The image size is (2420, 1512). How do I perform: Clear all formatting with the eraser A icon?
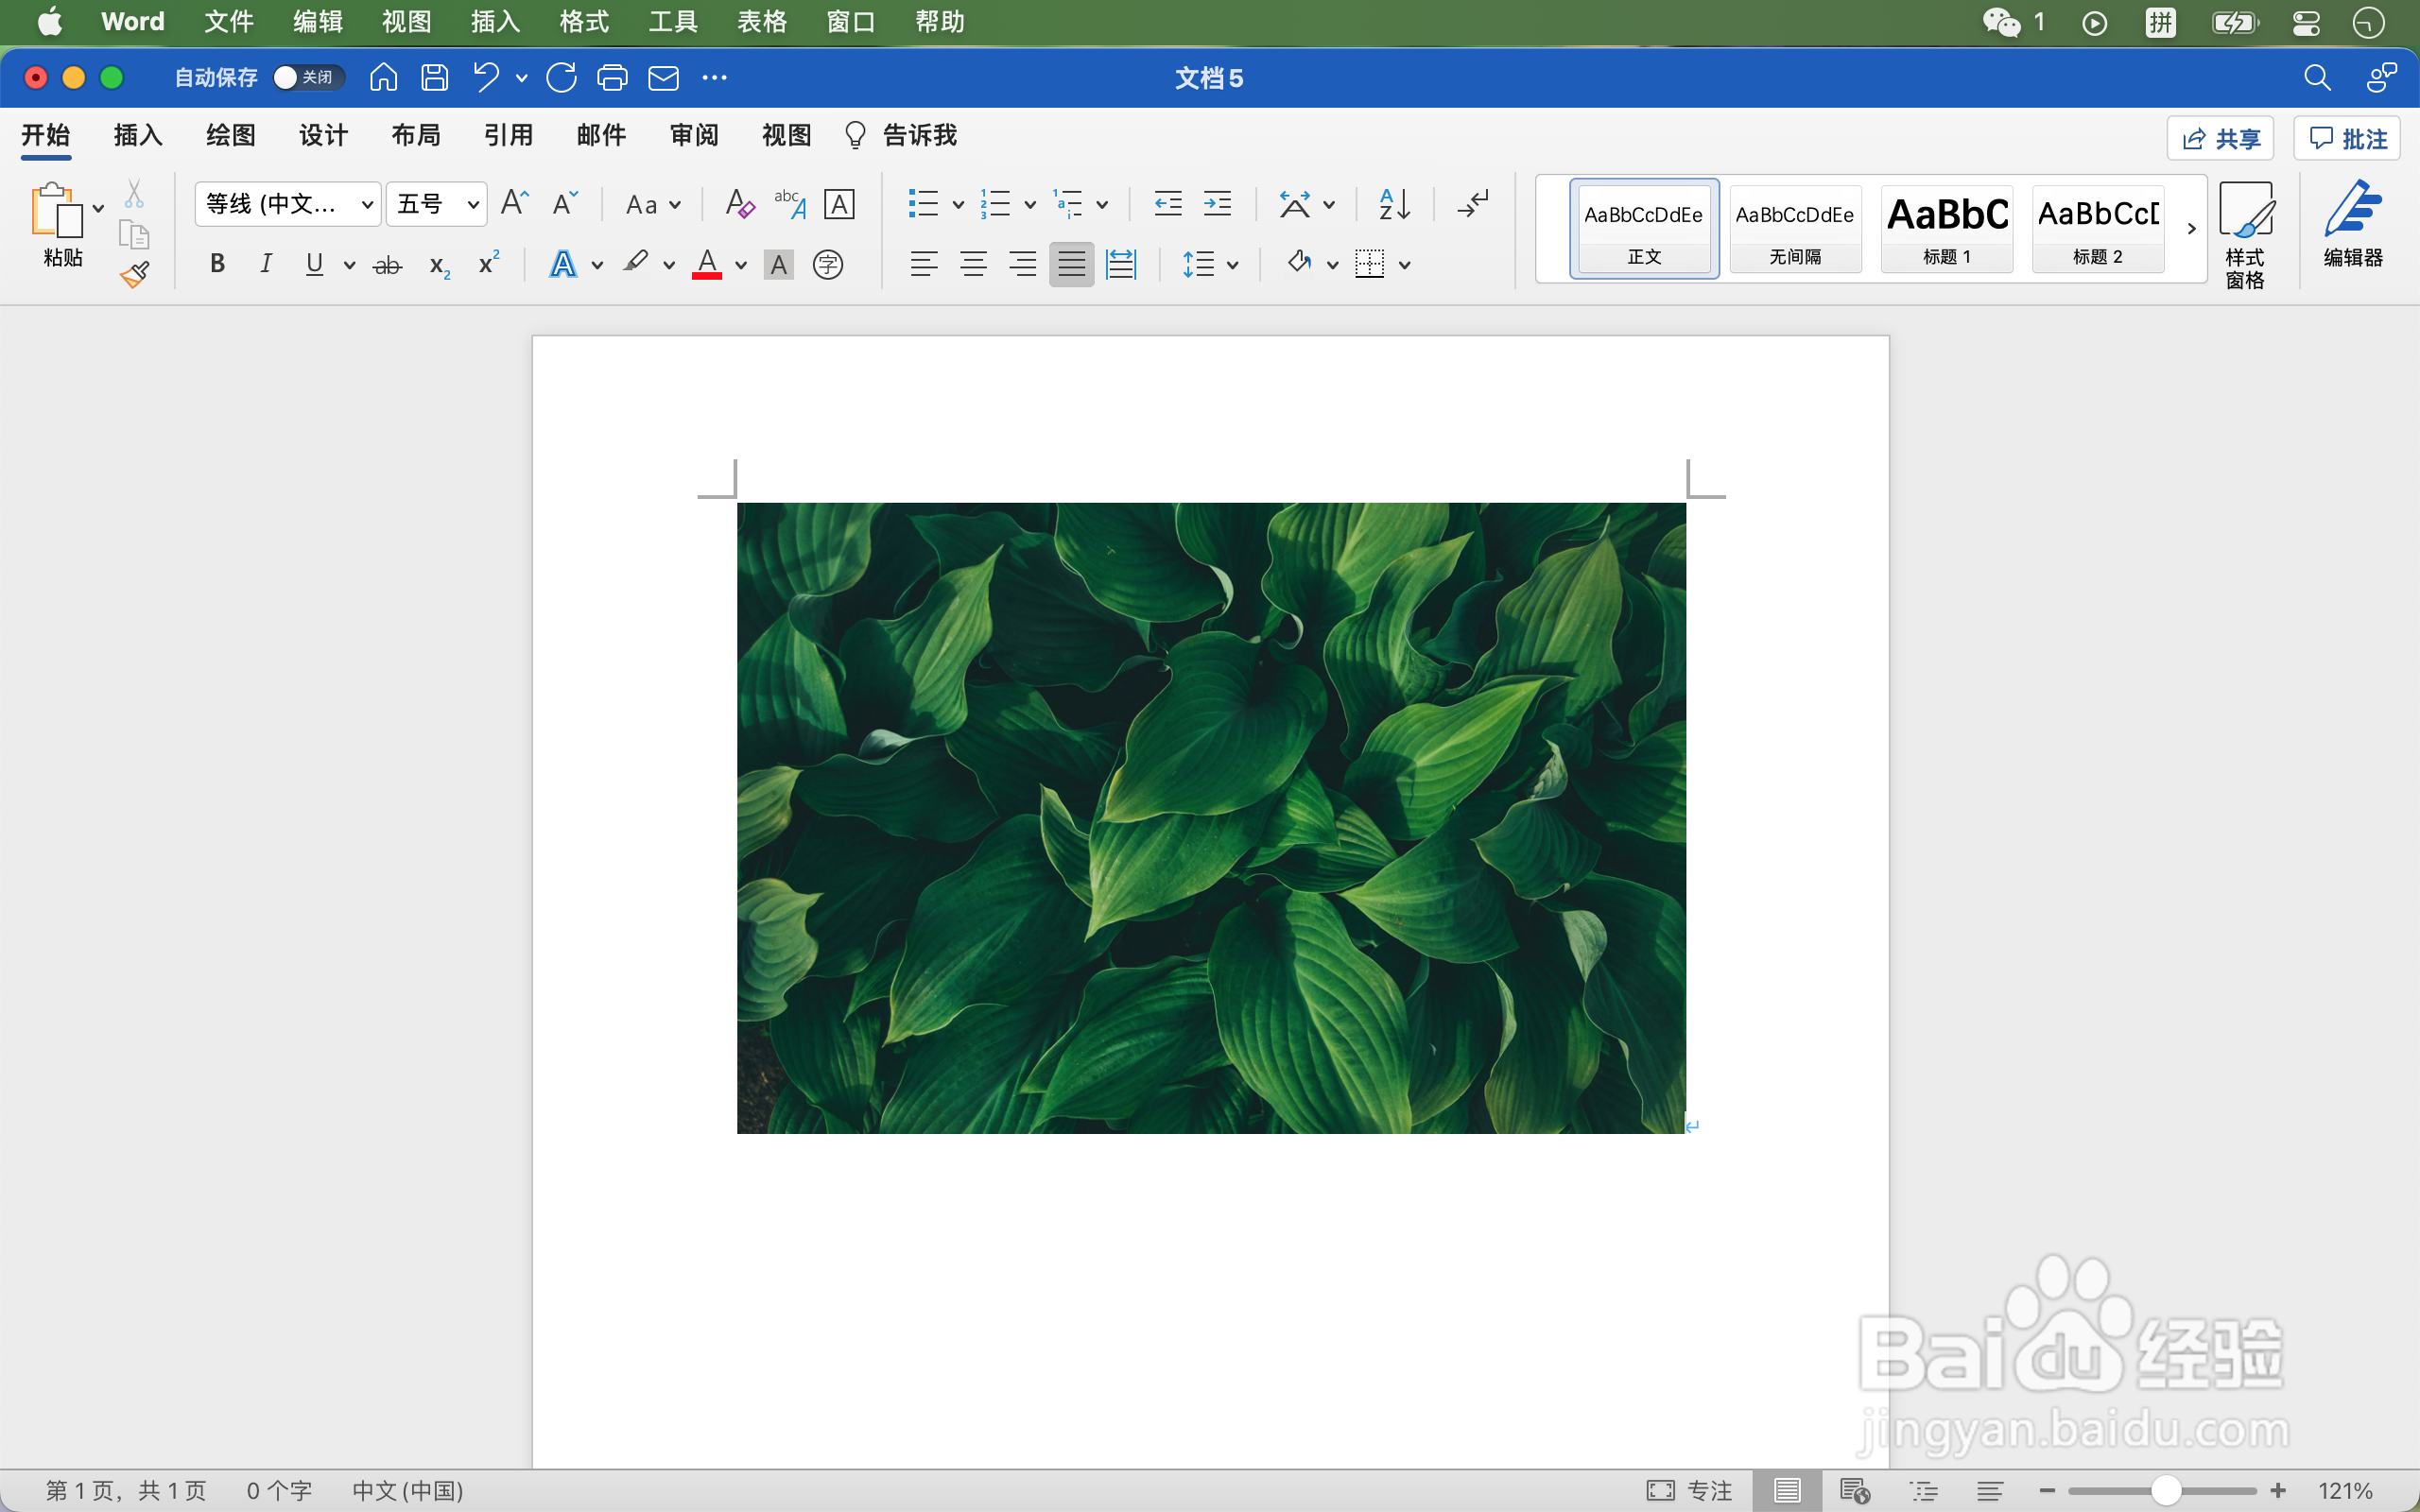click(x=739, y=204)
